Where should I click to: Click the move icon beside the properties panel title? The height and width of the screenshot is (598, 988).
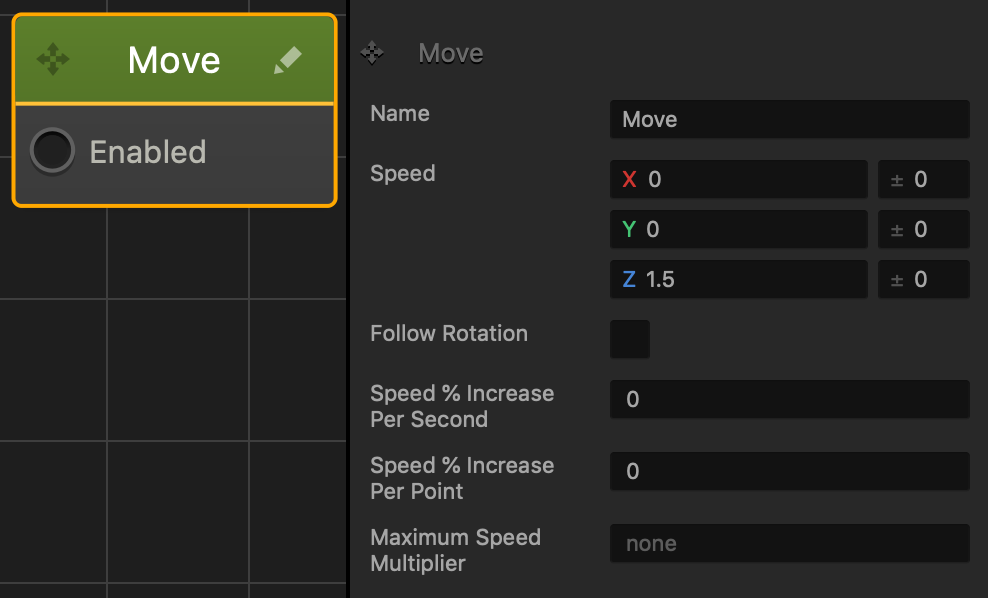(372, 53)
